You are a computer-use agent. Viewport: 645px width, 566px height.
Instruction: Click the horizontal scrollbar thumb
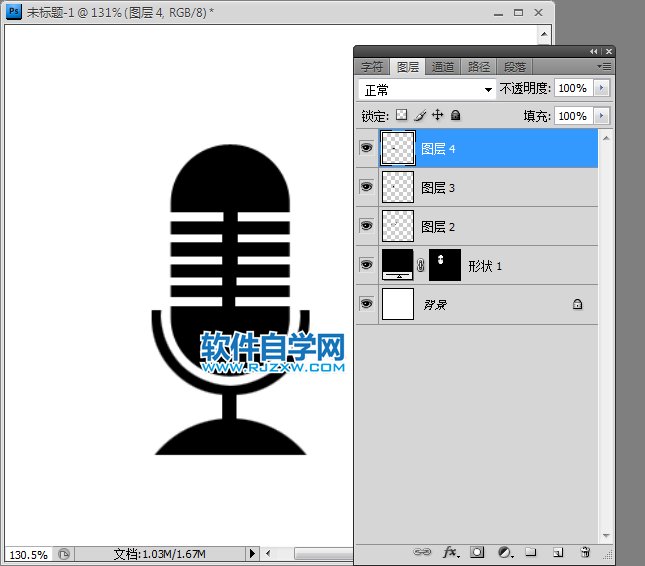tap(323, 554)
